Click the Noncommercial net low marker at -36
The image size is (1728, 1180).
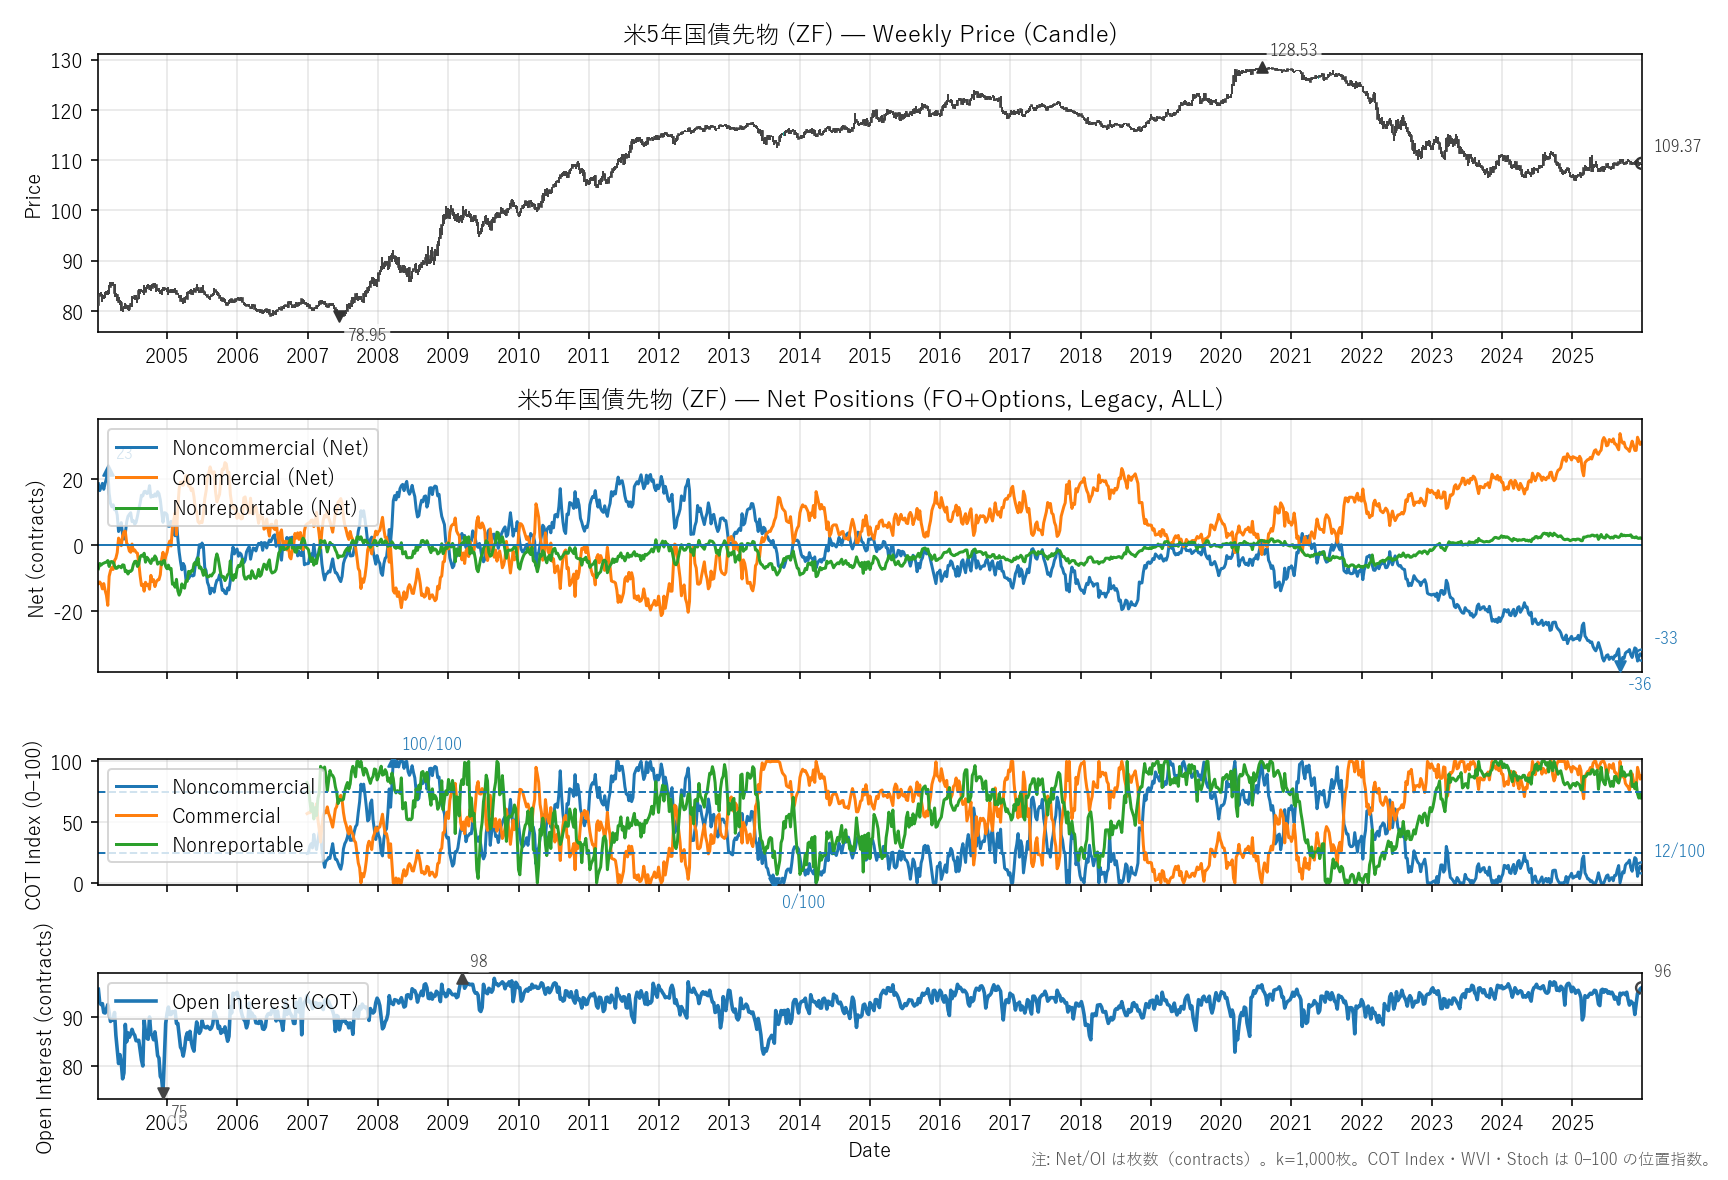tap(1621, 664)
